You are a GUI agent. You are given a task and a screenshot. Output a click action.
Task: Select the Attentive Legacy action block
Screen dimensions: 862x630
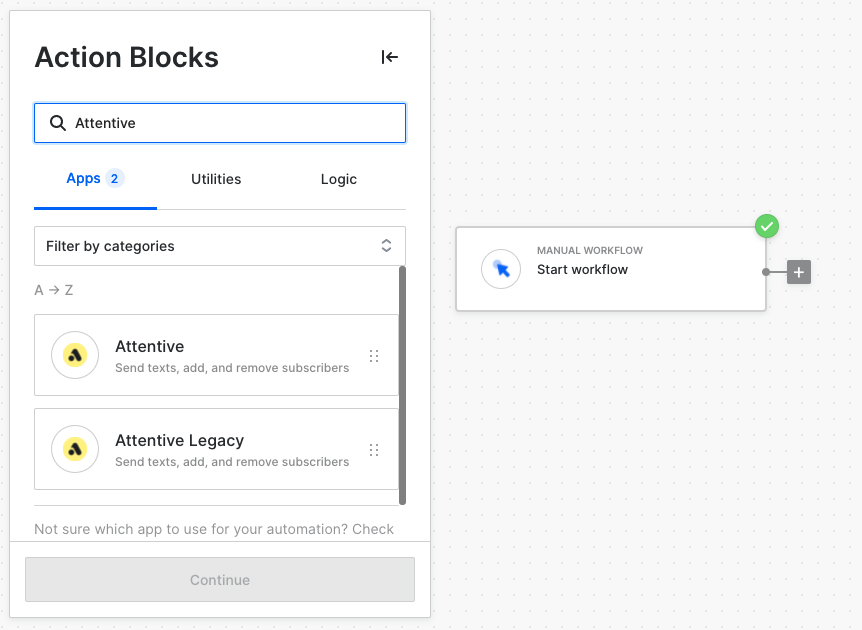pyautogui.click(x=216, y=449)
